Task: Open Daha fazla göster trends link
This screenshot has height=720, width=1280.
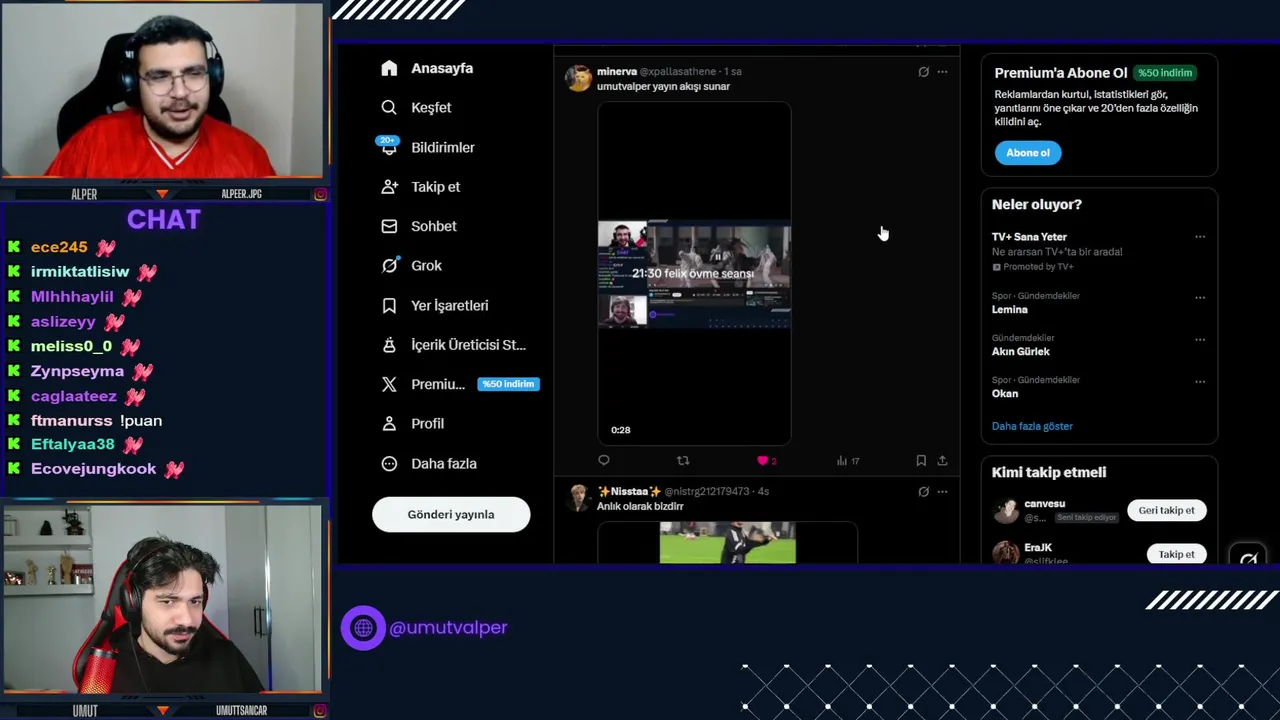Action: (1032, 426)
